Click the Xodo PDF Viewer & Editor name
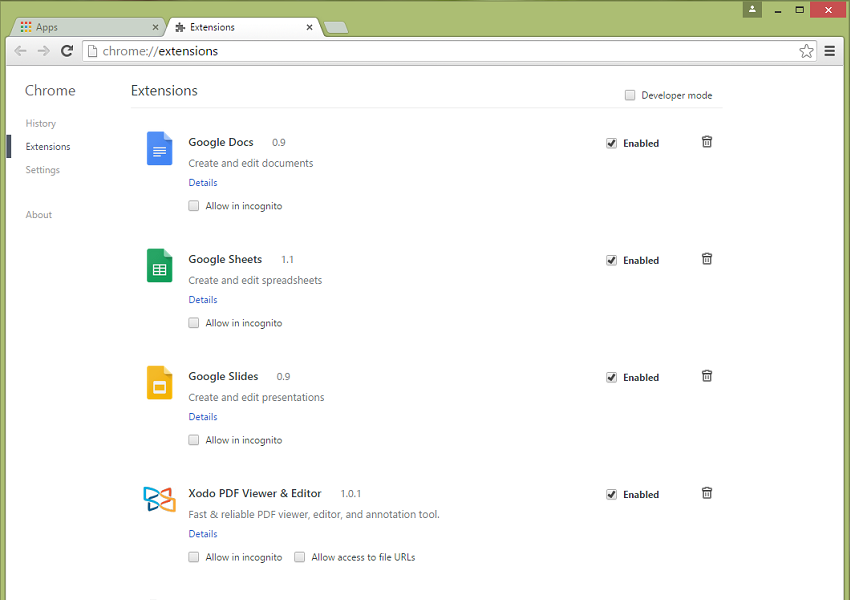Screen dimensions: 850x600 click(255, 493)
